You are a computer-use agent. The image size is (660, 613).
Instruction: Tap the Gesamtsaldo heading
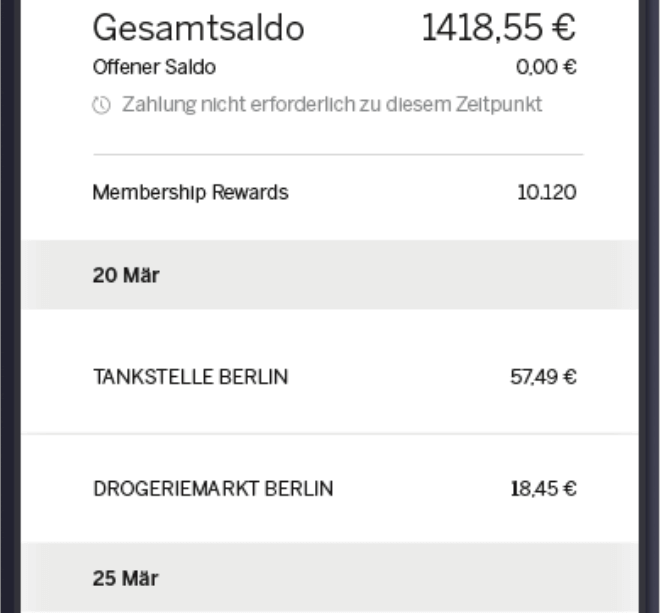click(x=198, y=29)
